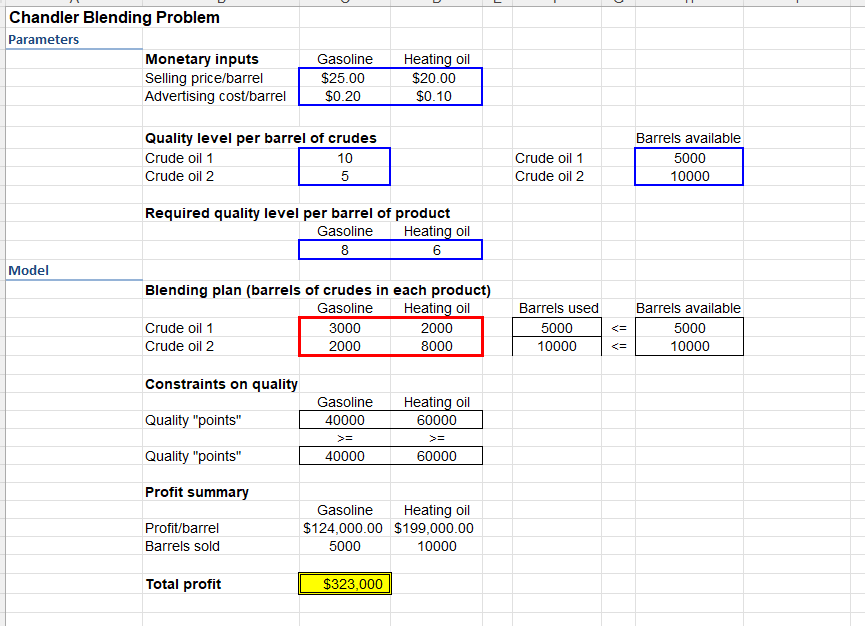Image resolution: width=865 pixels, height=626 pixels.
Task: Click the Parameters section heading
Action: (x=44, y=40)
